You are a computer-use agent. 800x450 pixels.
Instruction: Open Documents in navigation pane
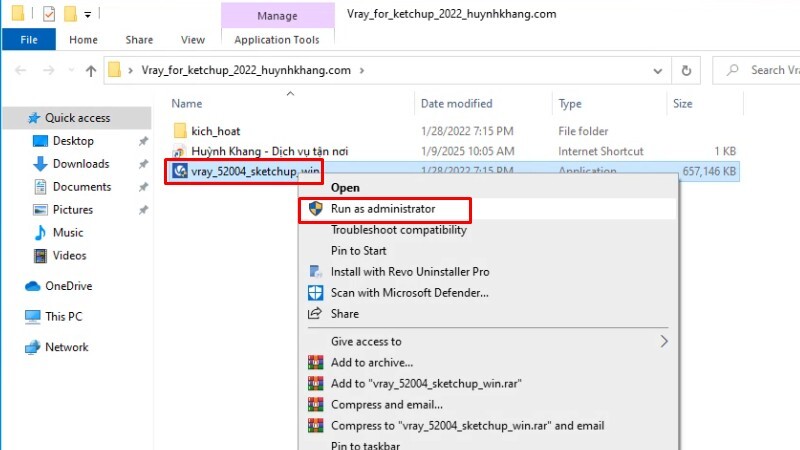click(82, 187)
